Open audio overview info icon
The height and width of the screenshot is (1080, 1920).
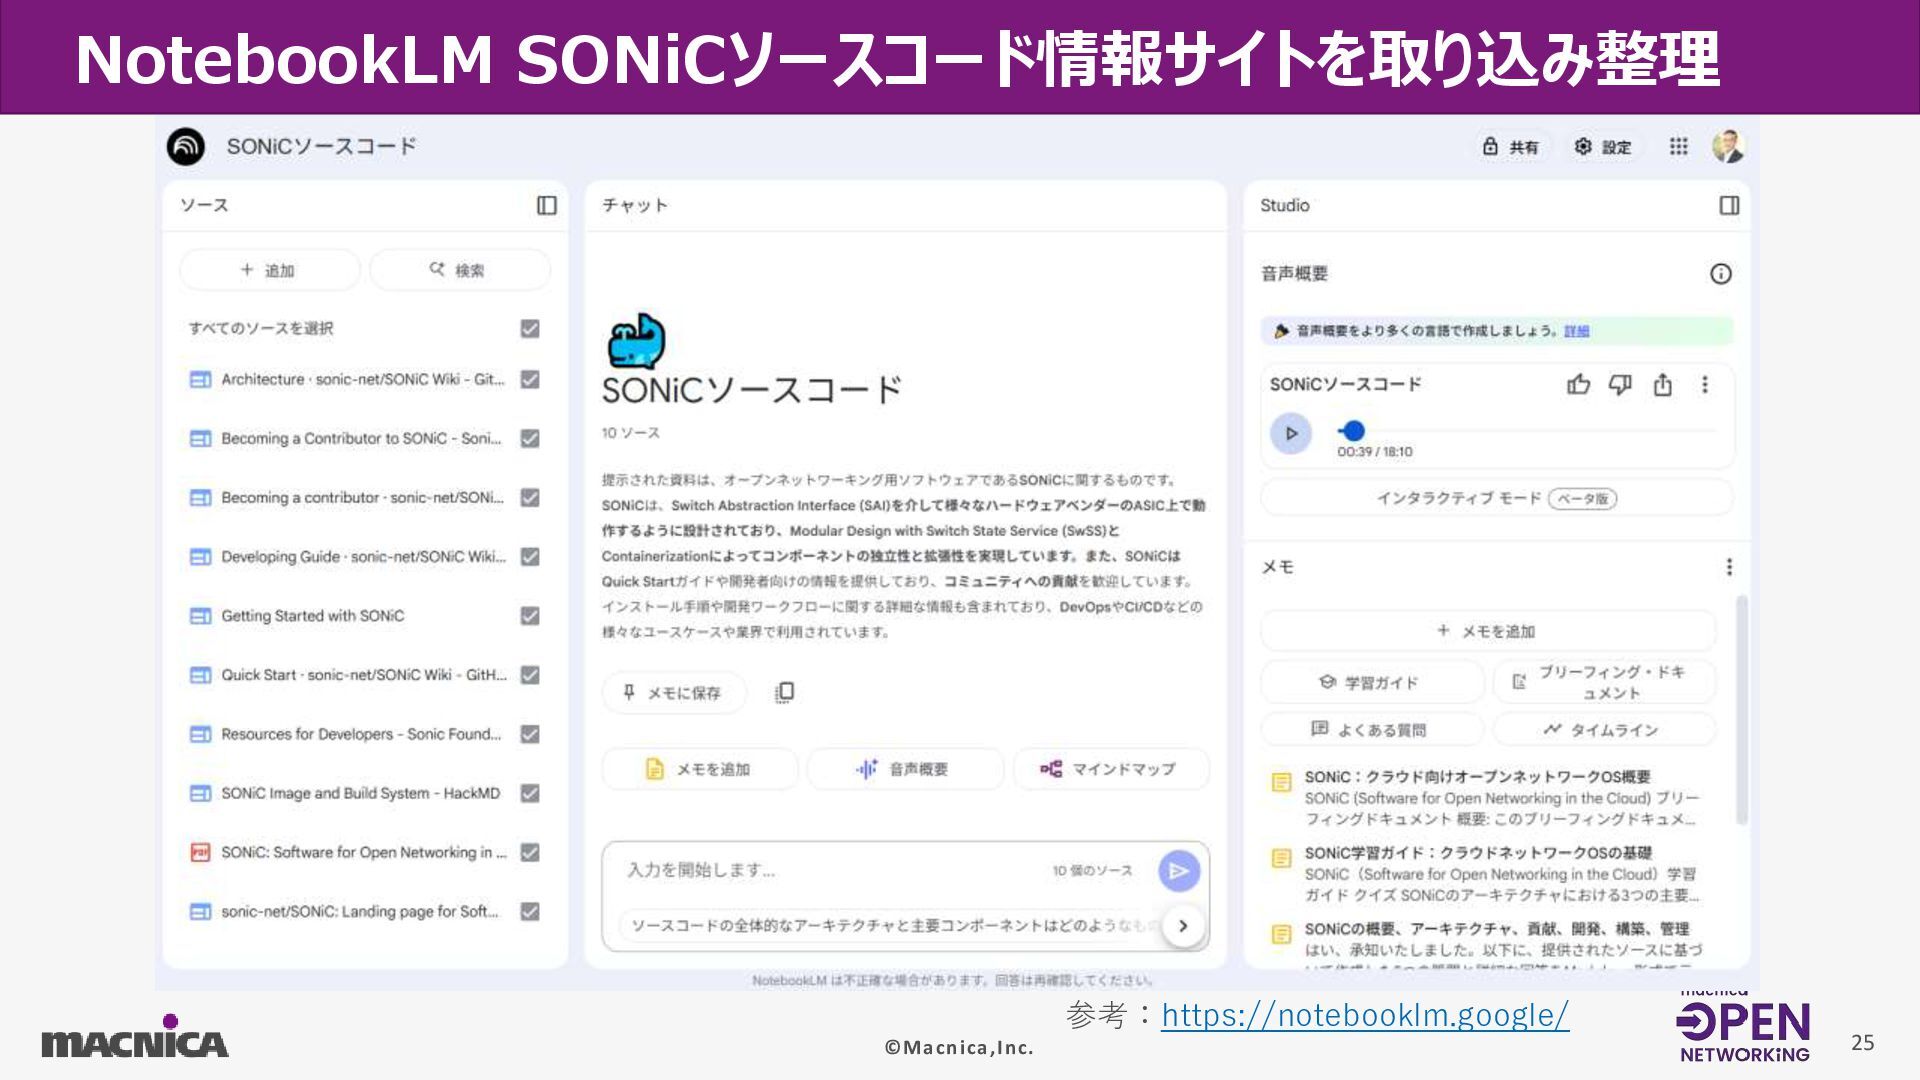(1720, 274)
